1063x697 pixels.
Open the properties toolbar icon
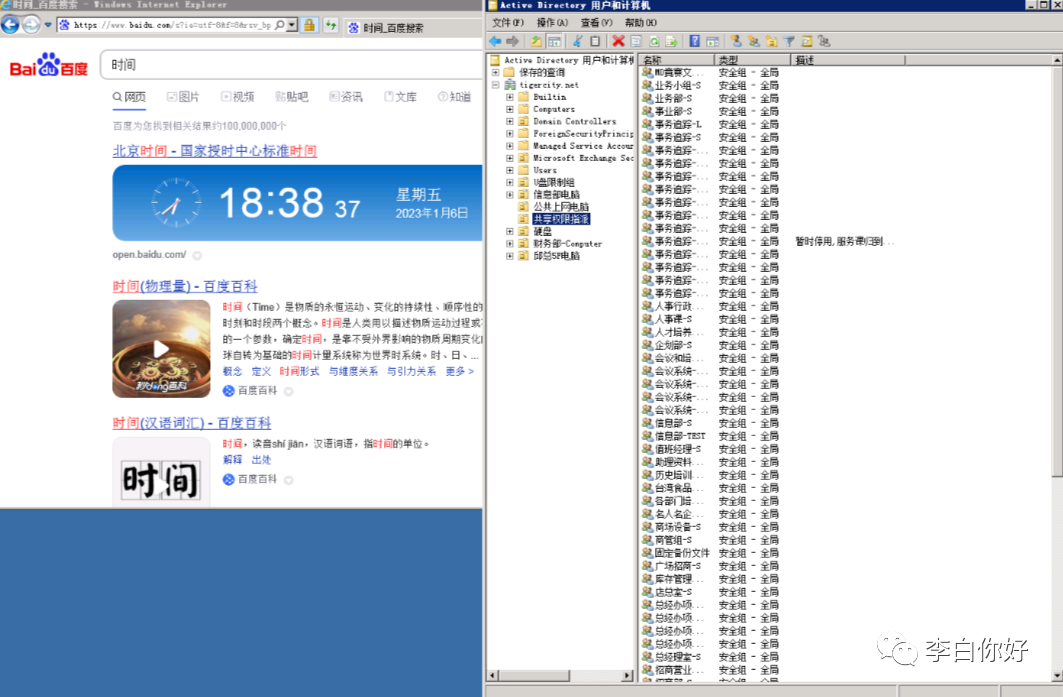tap(636, 41)
